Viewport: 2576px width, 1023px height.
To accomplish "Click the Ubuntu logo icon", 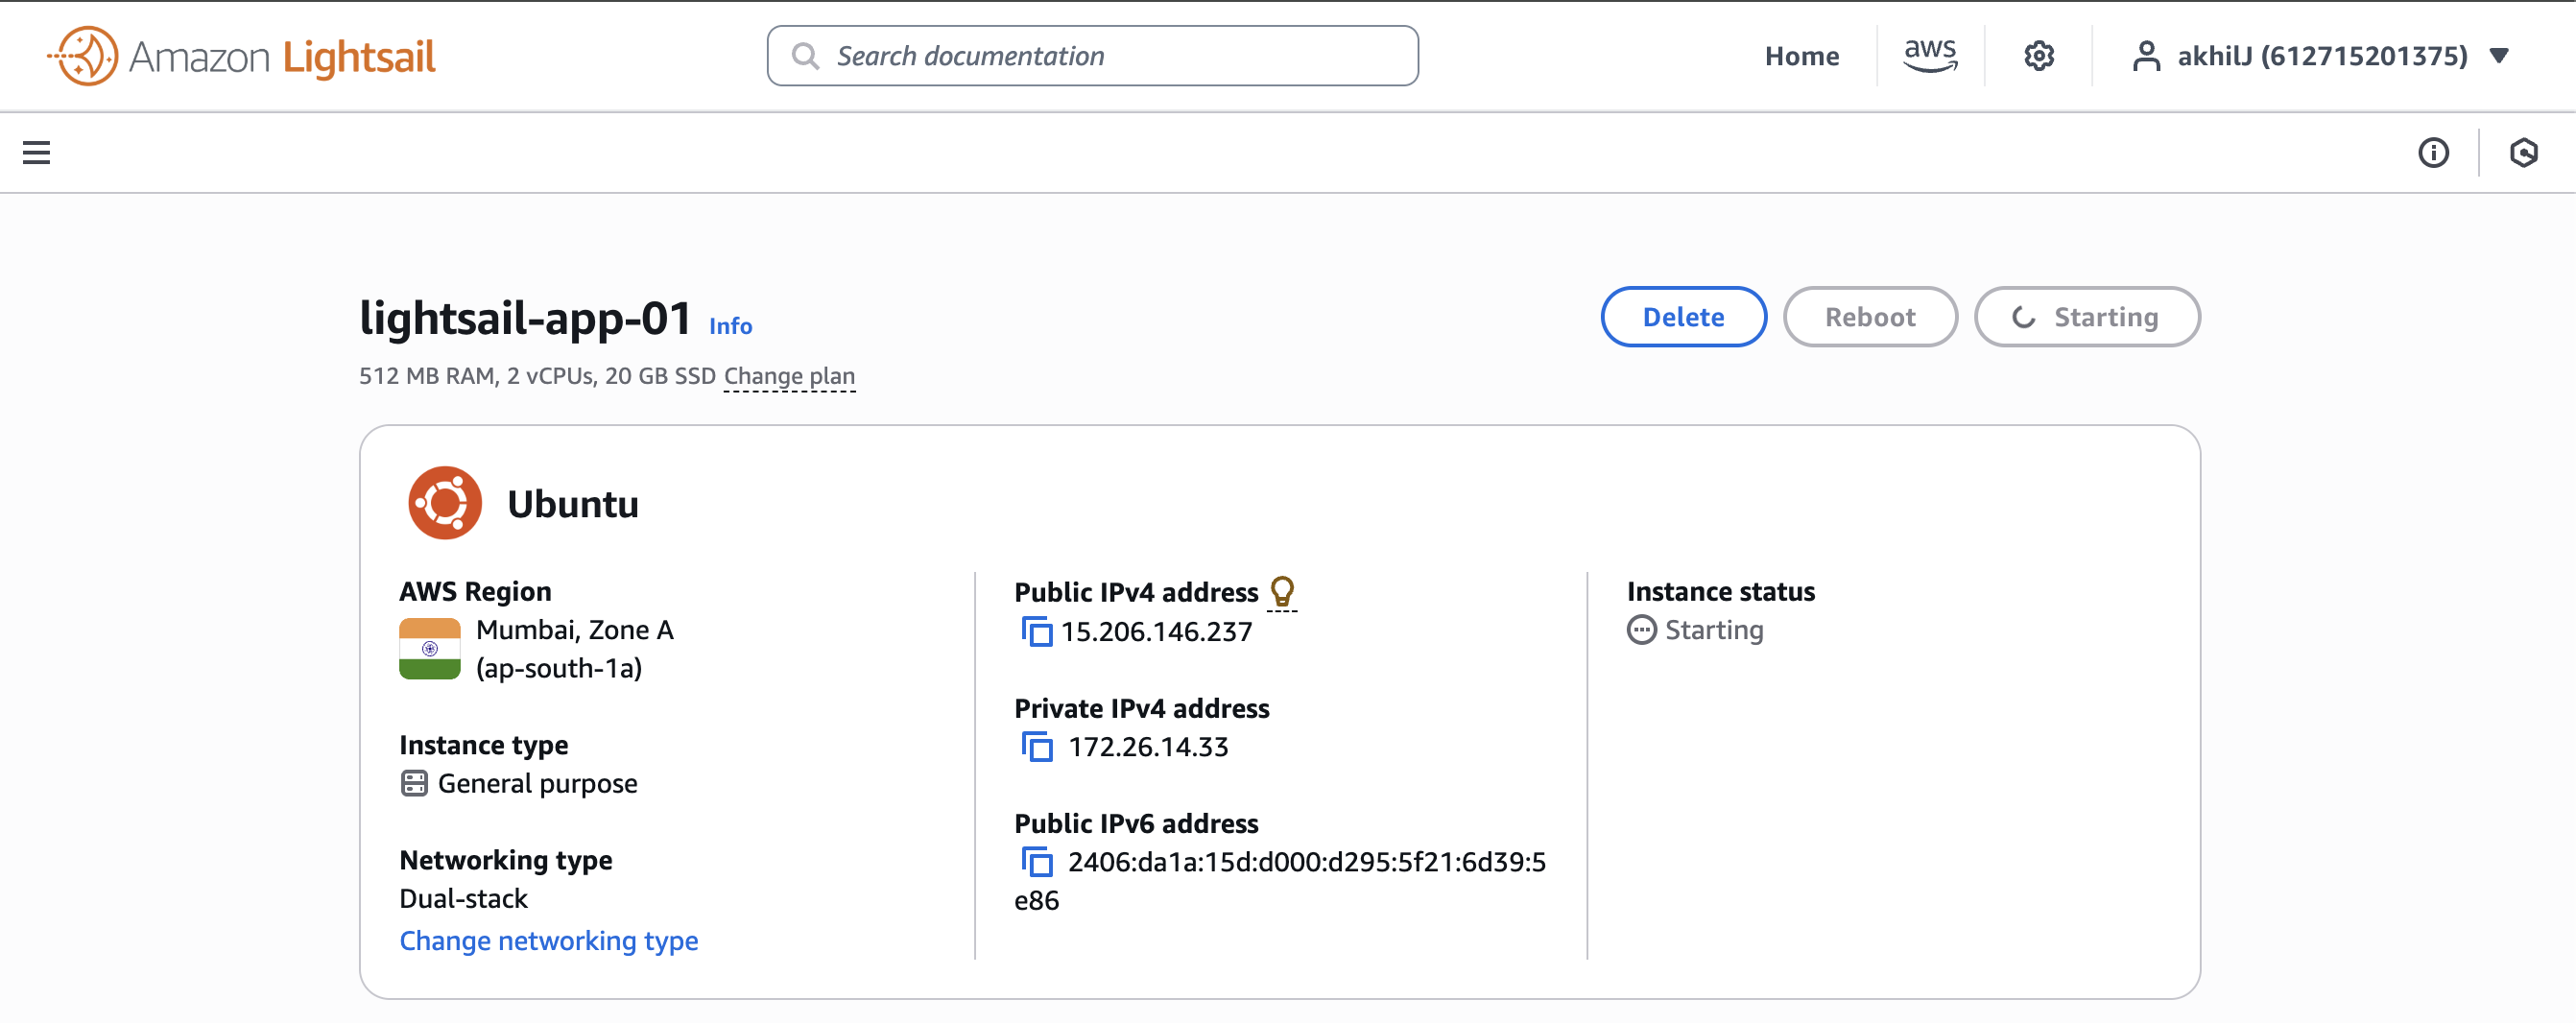I will coord(445,503).
